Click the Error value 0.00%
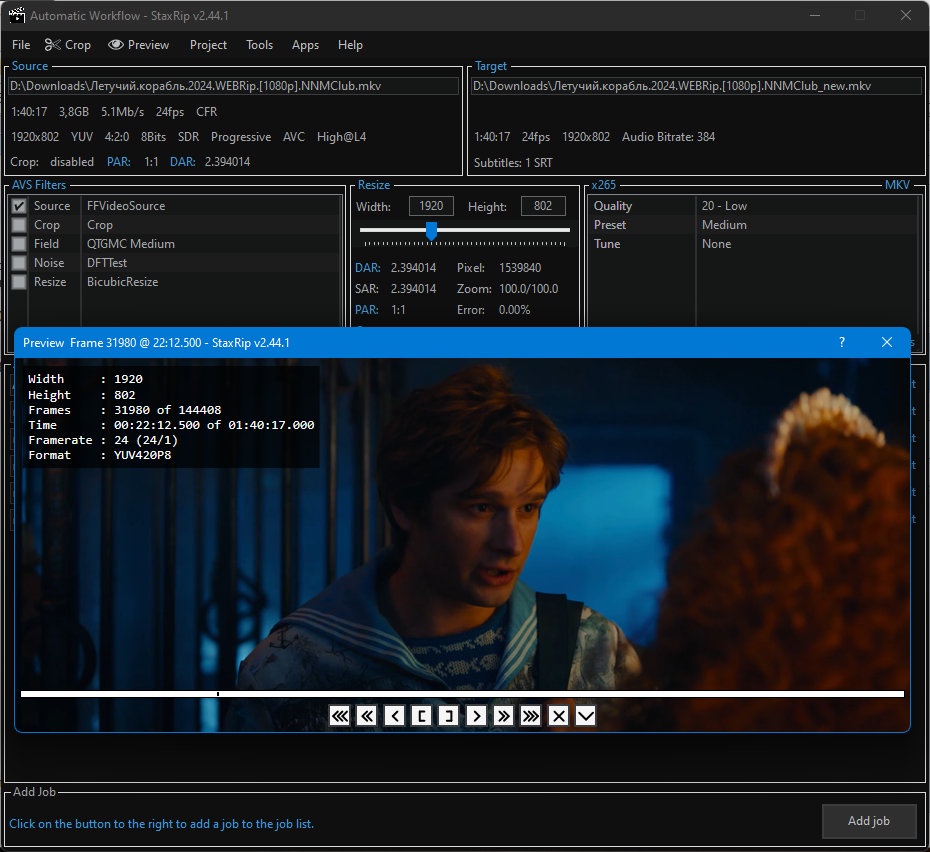 tap(514, 310)
